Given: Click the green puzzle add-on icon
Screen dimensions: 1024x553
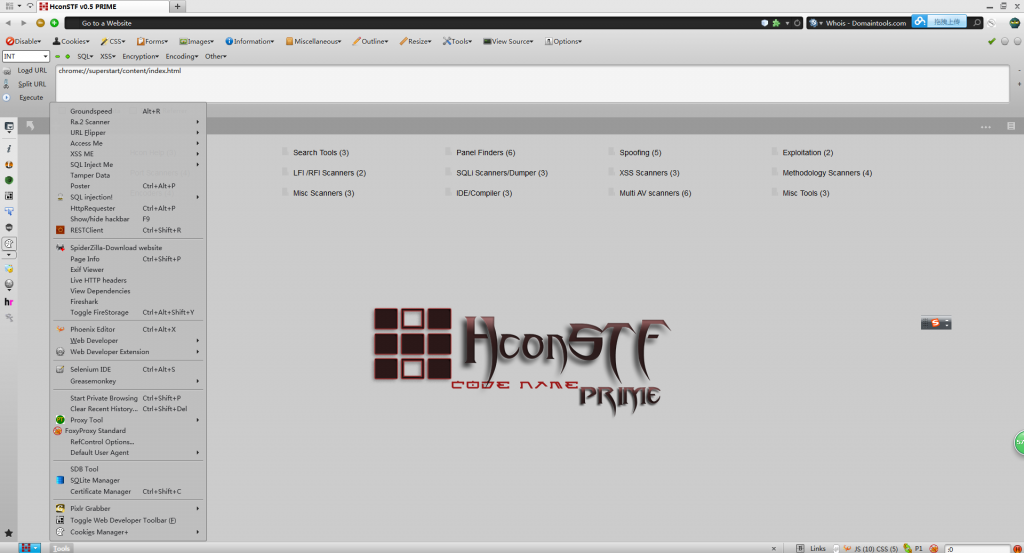Looking at the screenshot, I should click(776, 23).
